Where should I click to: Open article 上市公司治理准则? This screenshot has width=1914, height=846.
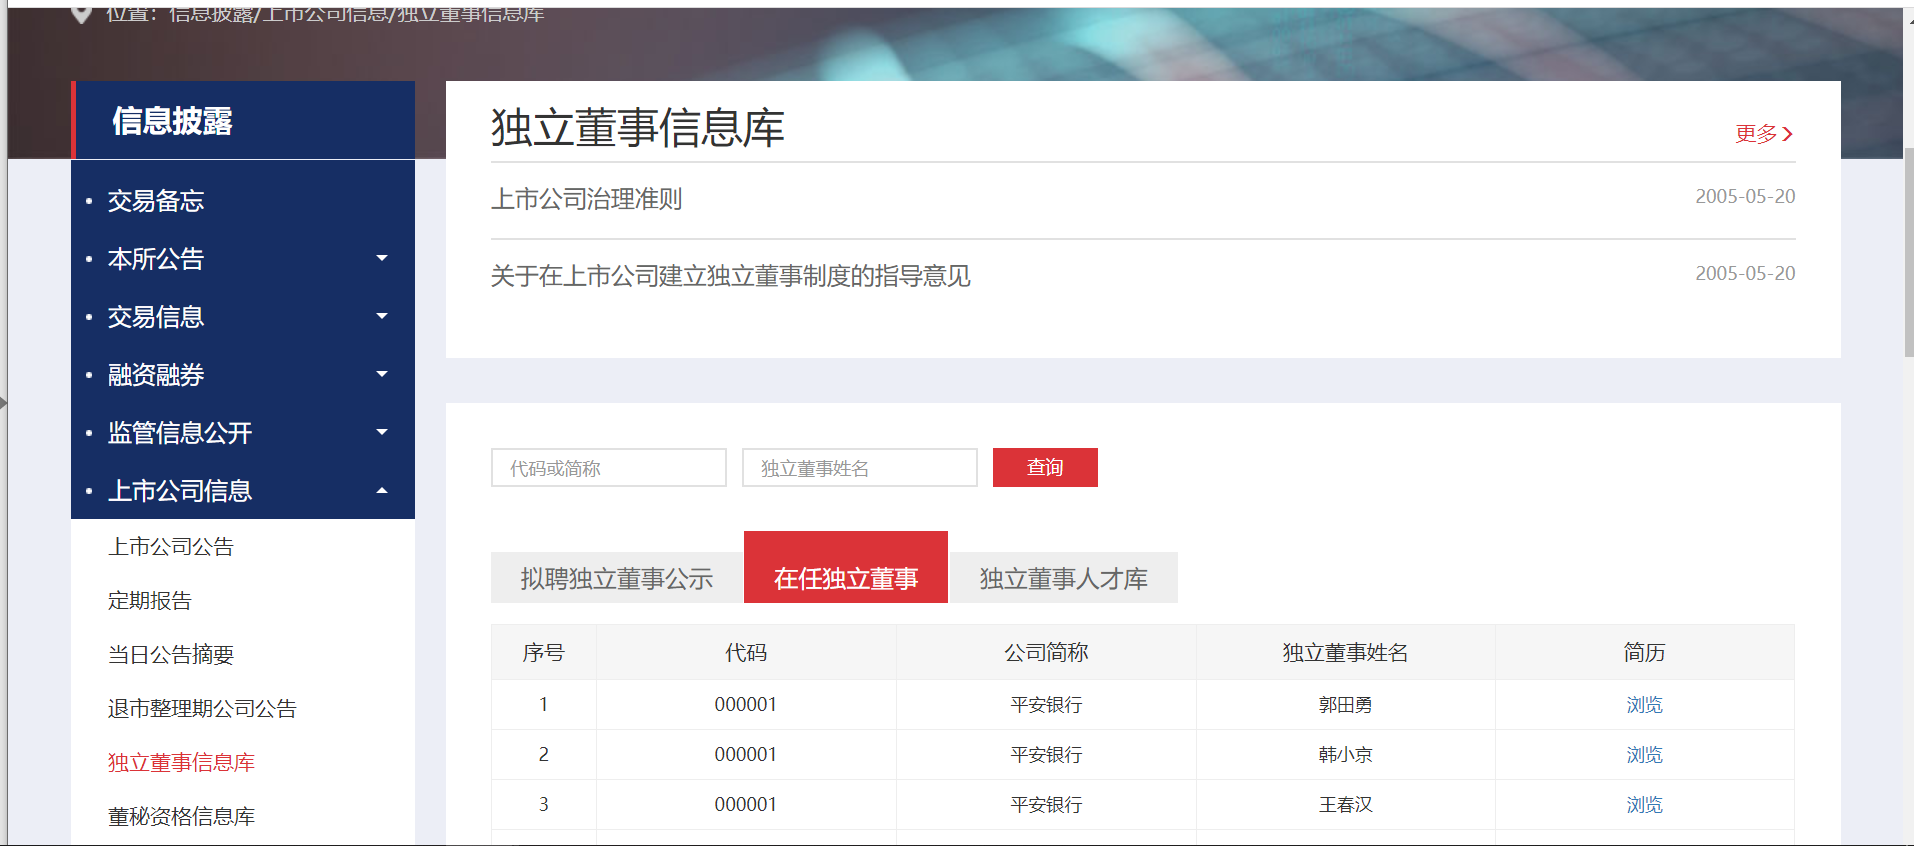point(586,199)
